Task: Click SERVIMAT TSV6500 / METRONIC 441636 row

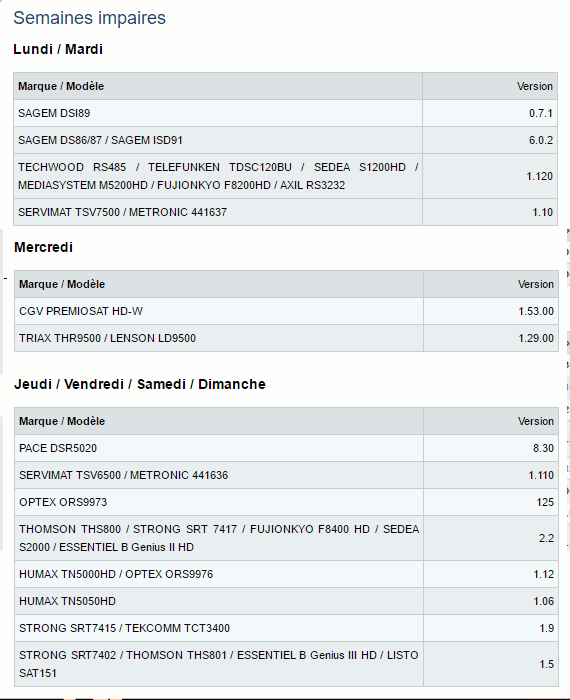Action: coord(286,475)
